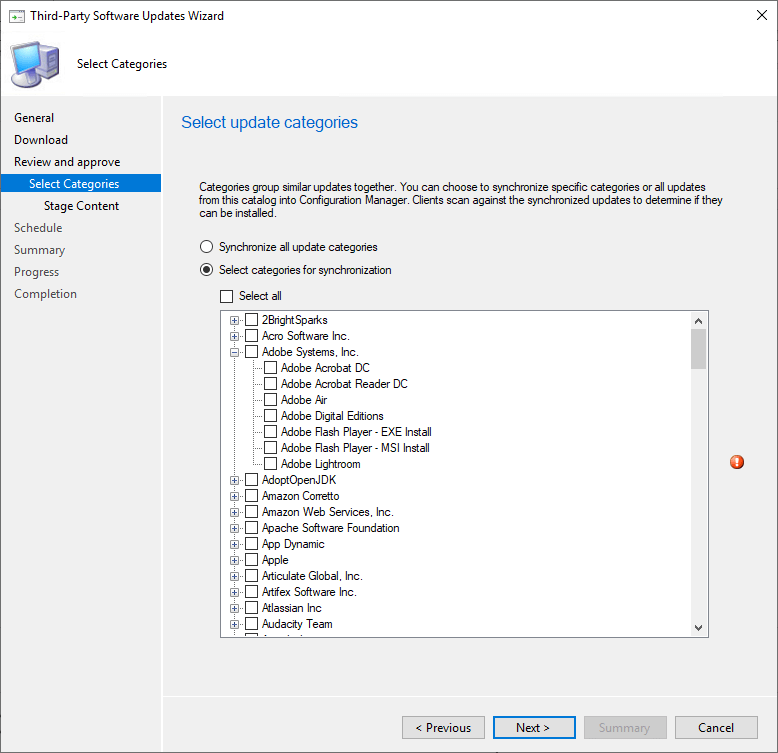Image resolution: width=778 pixels, height=753 pixels.
Task: Check the App Dynamic checkbox
Action: tap(252, 544)
